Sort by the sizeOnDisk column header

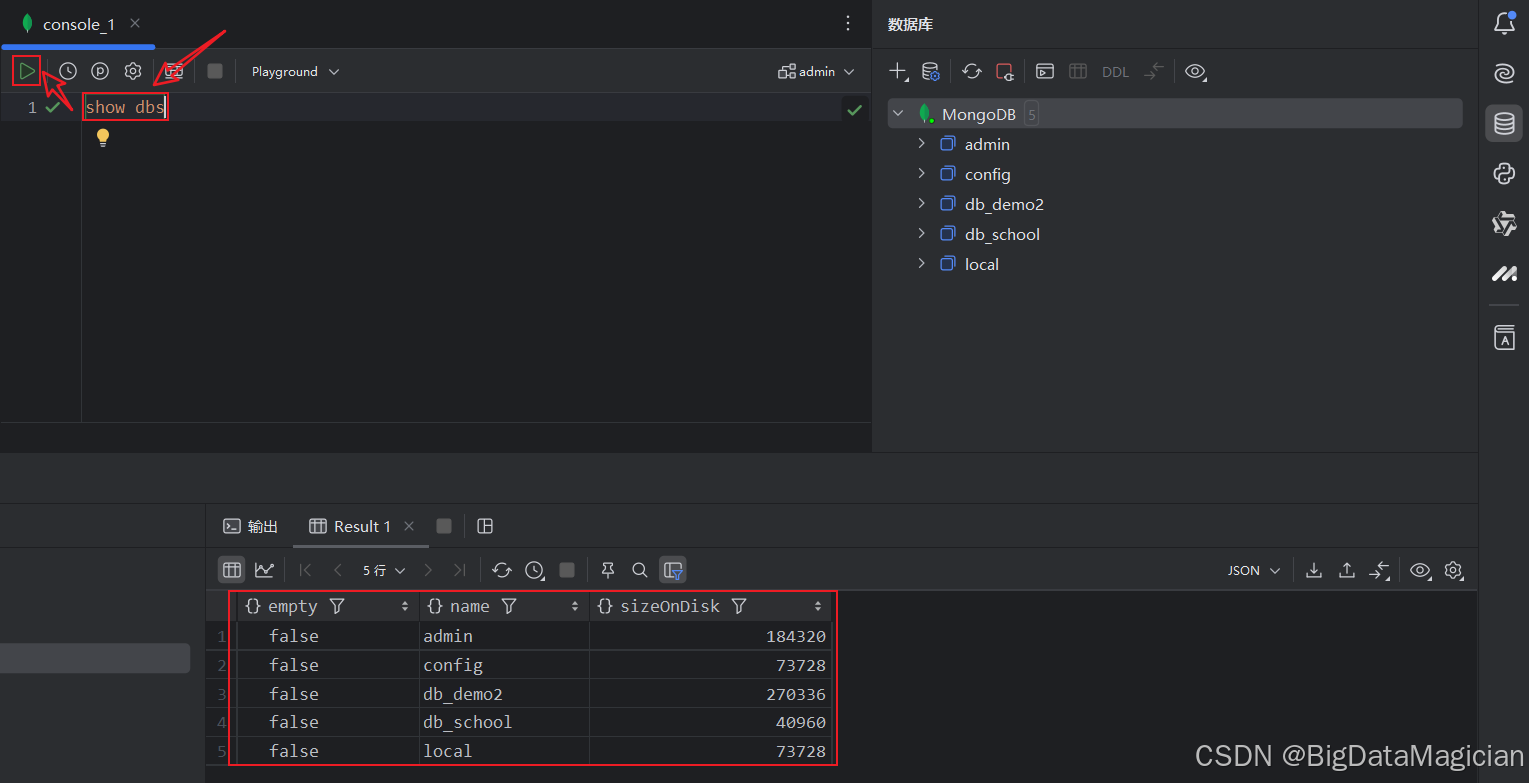pos(670,606)
